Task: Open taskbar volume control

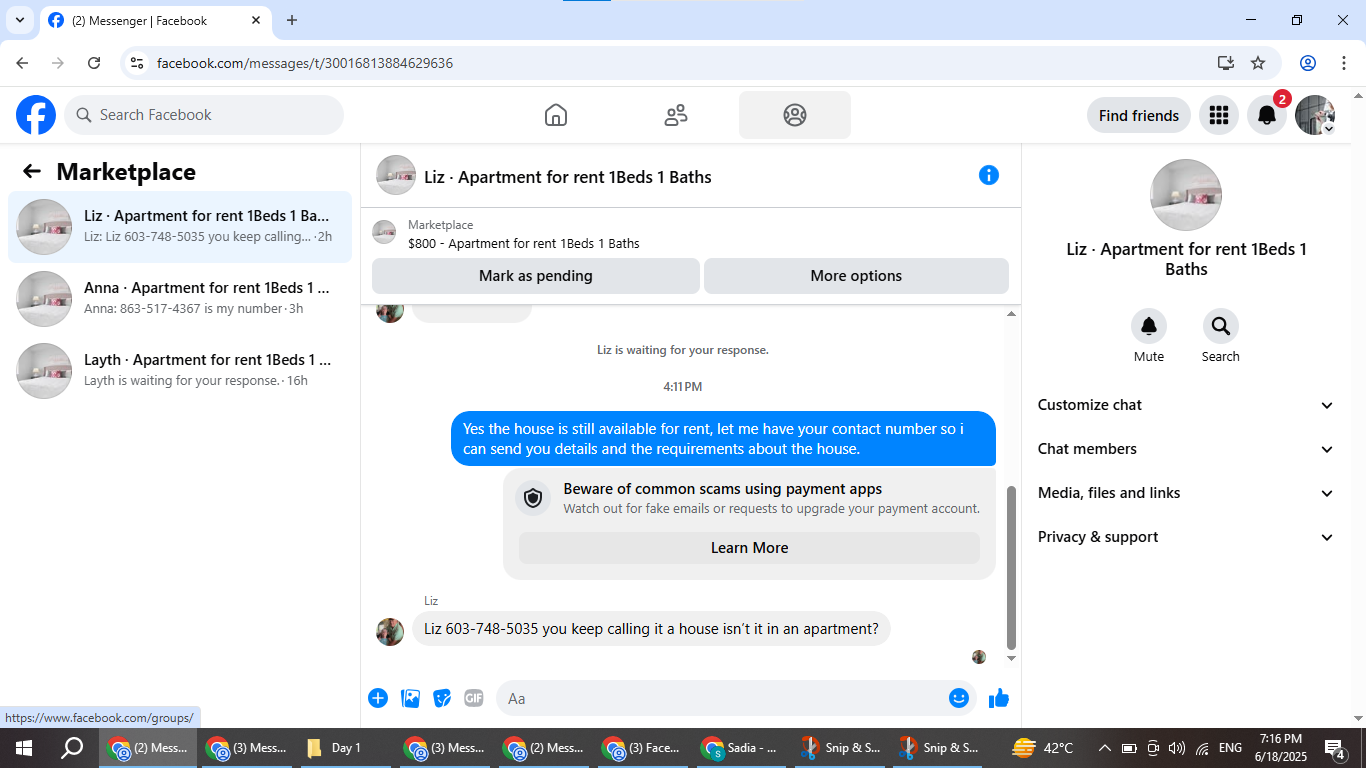Action: pos(1177,748)
